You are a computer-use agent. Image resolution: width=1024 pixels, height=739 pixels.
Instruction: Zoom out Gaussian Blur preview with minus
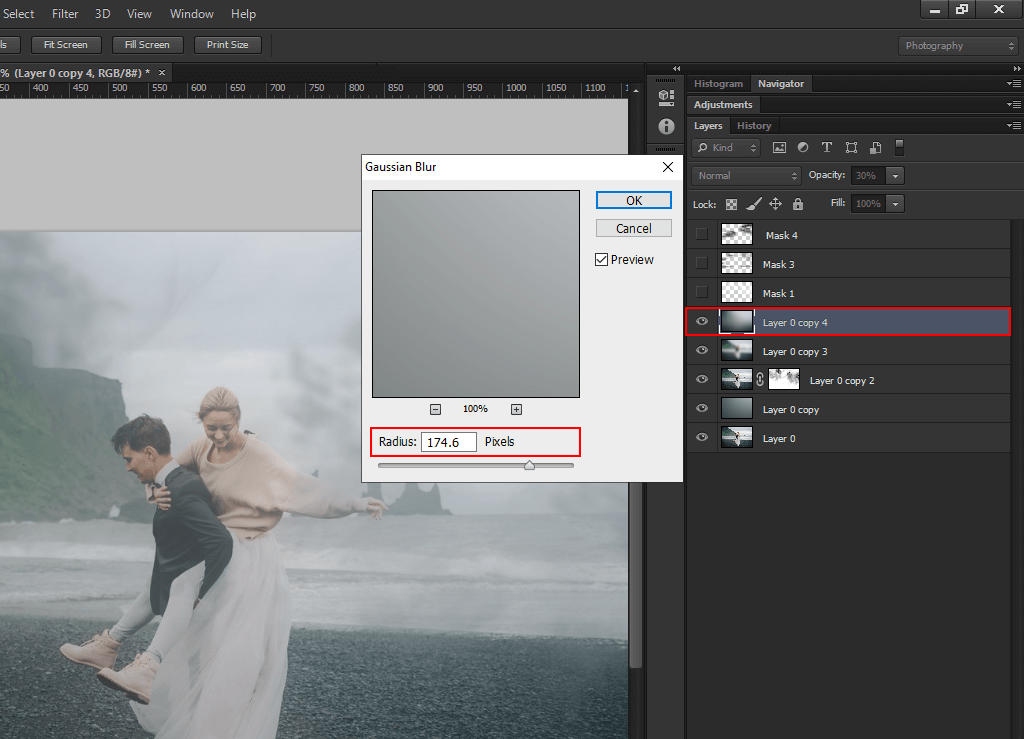436,409
